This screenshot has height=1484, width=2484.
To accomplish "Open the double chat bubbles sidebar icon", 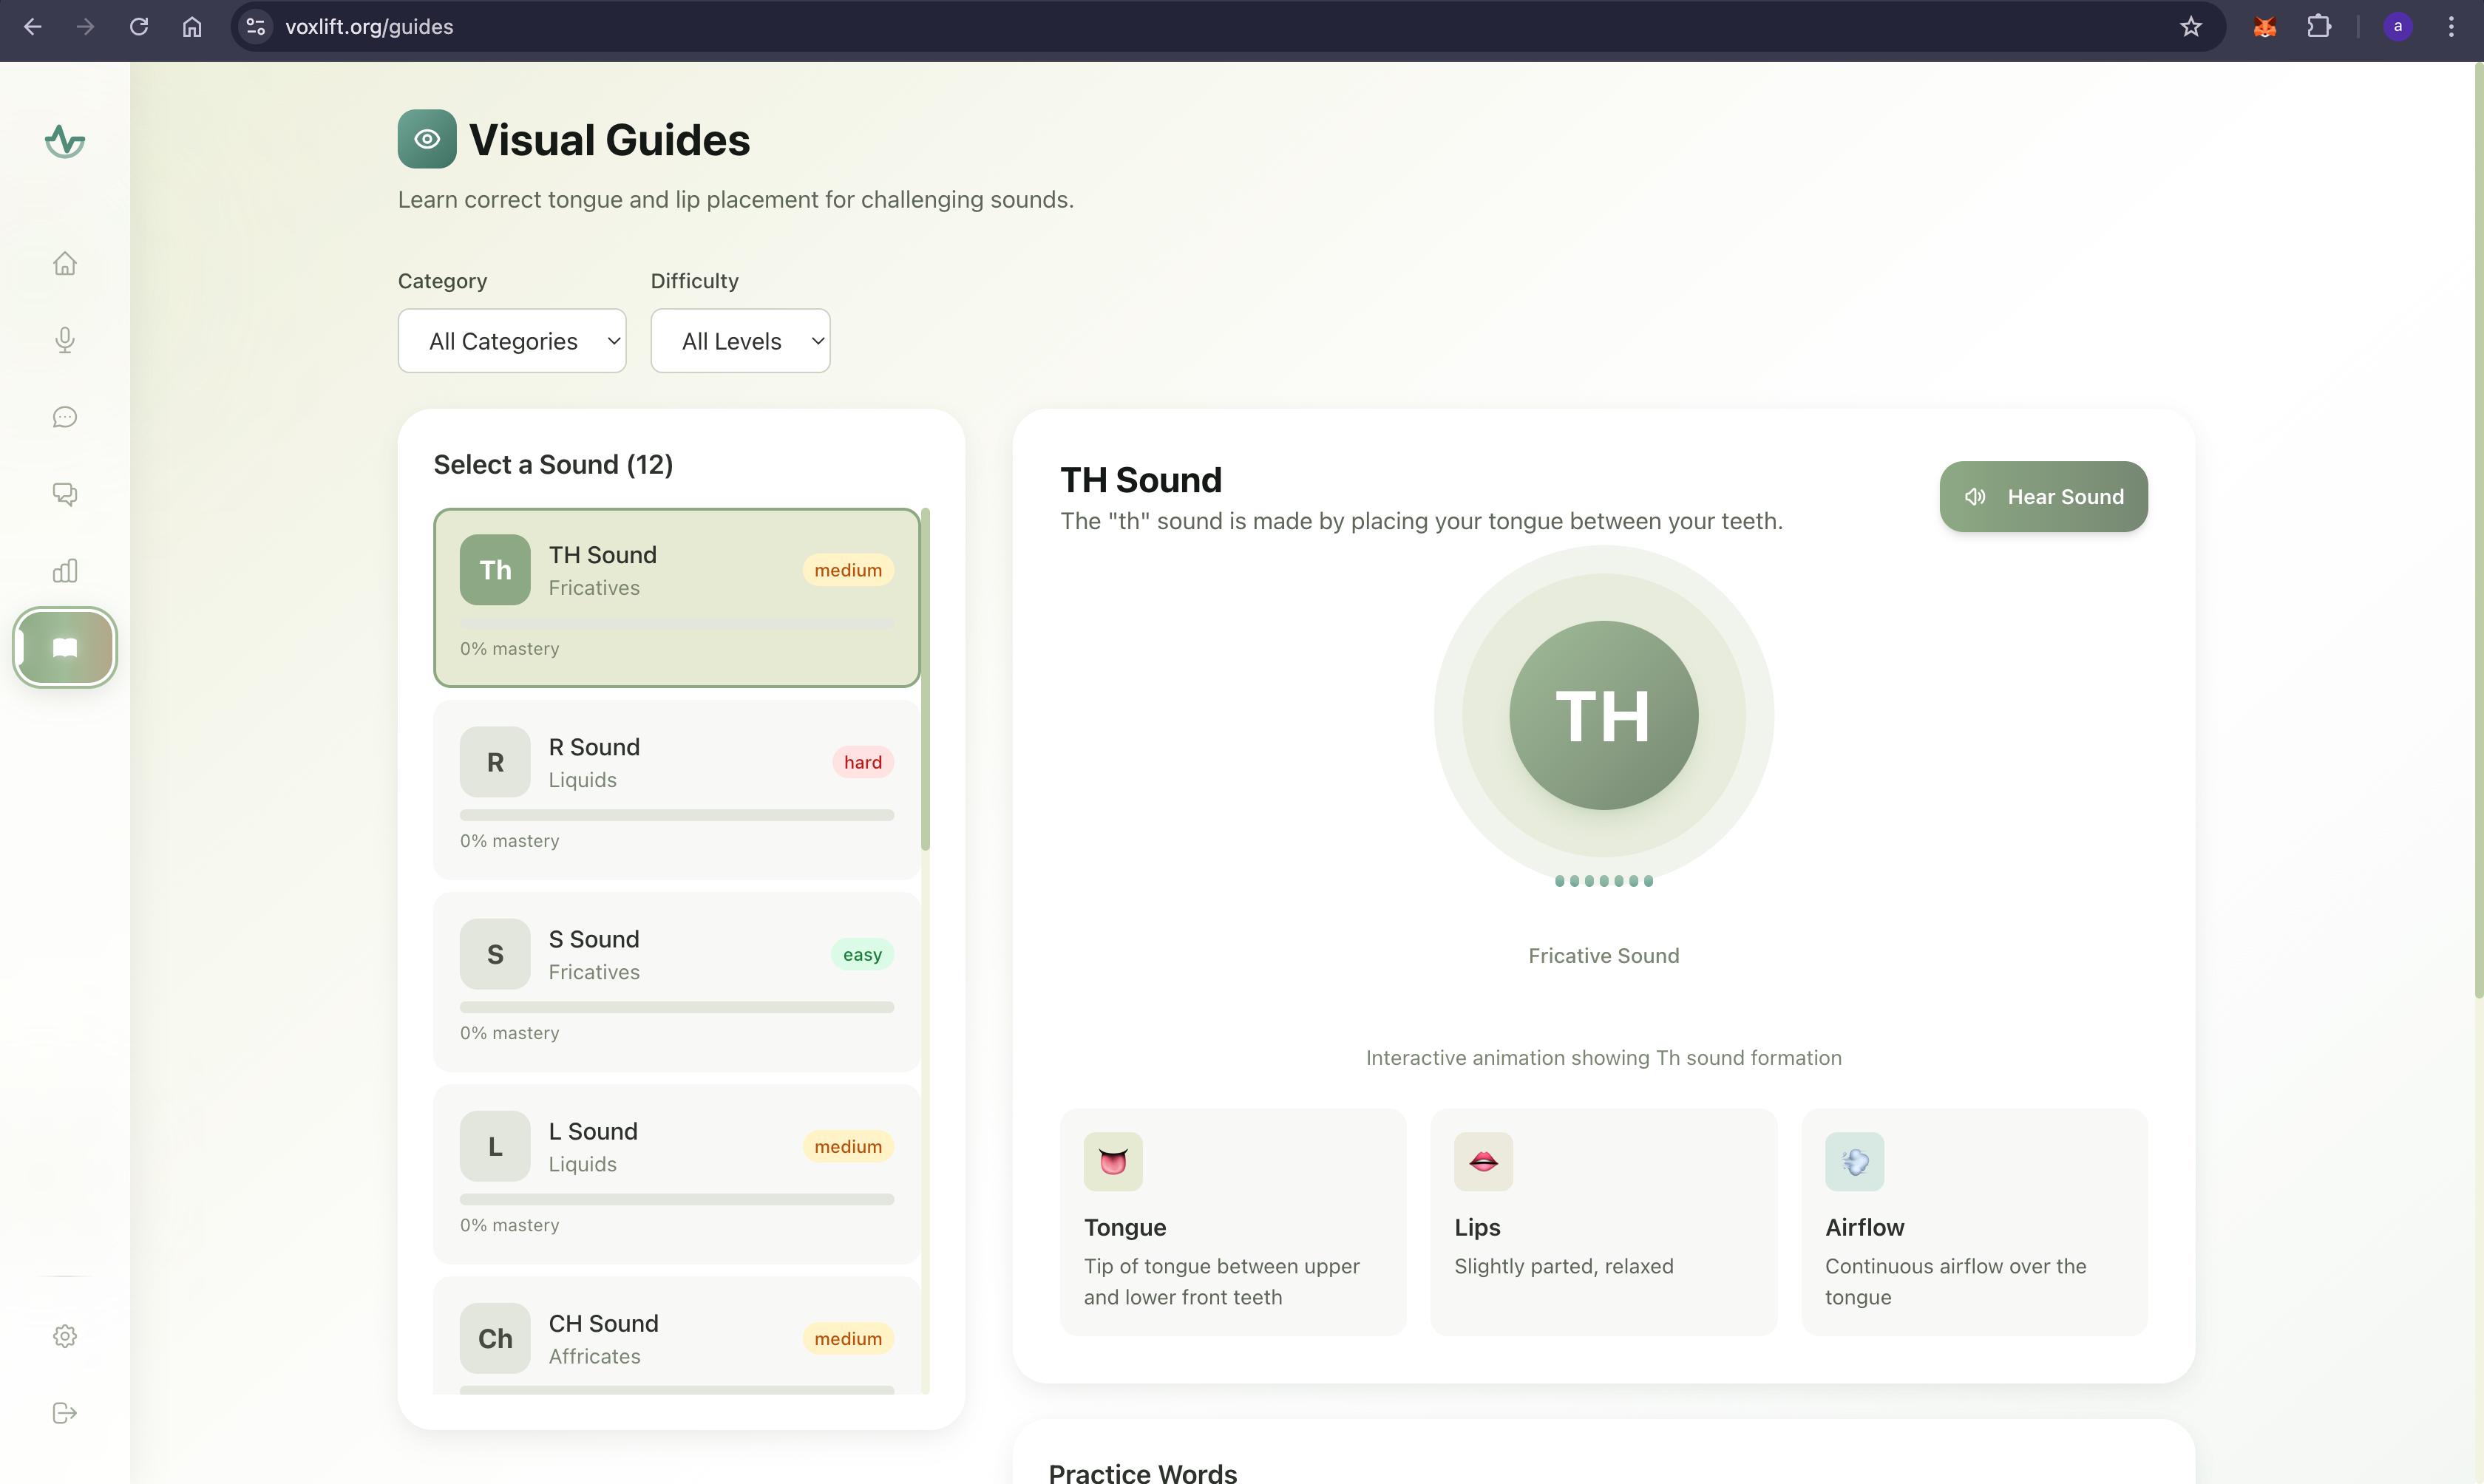I will (65, 494).
